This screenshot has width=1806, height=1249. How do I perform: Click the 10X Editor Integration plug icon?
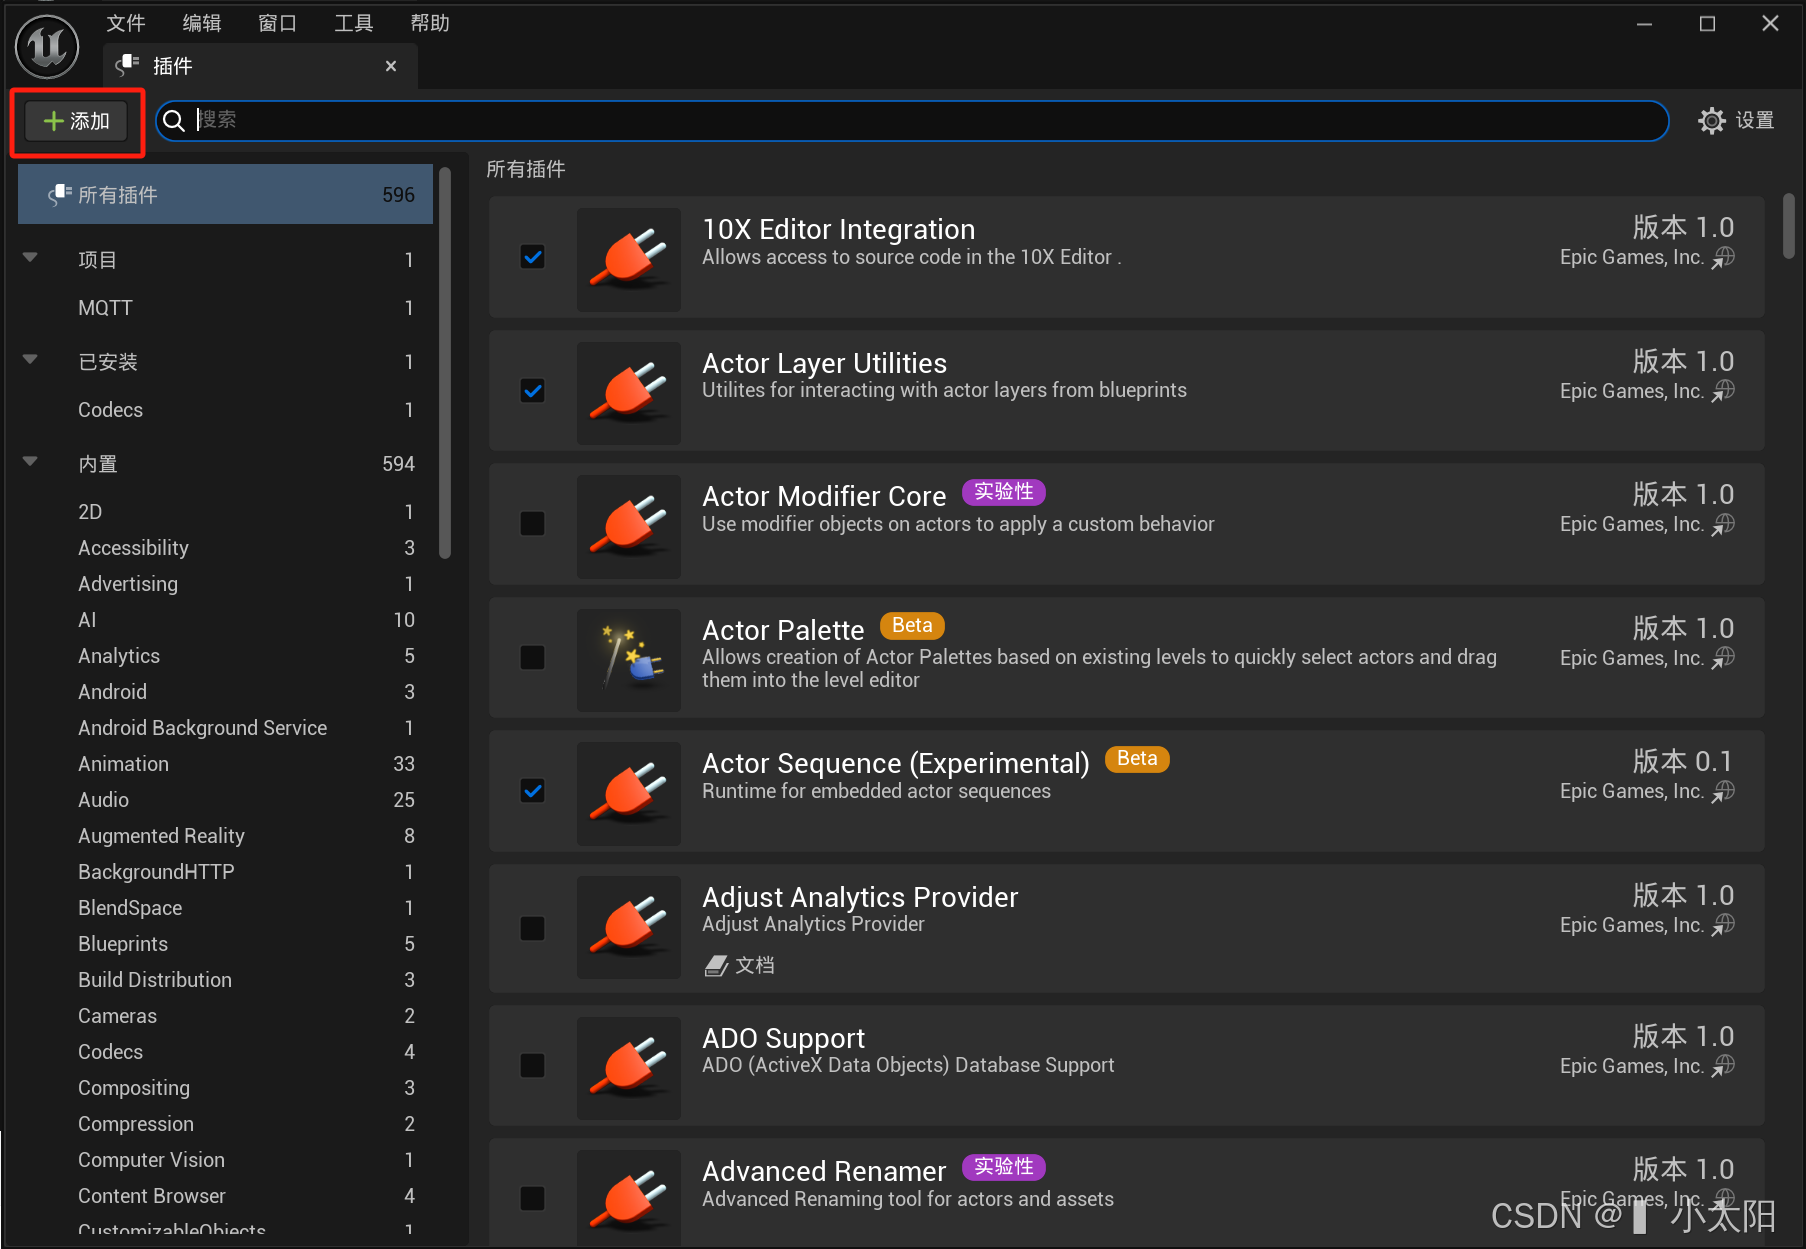[629, 259]
